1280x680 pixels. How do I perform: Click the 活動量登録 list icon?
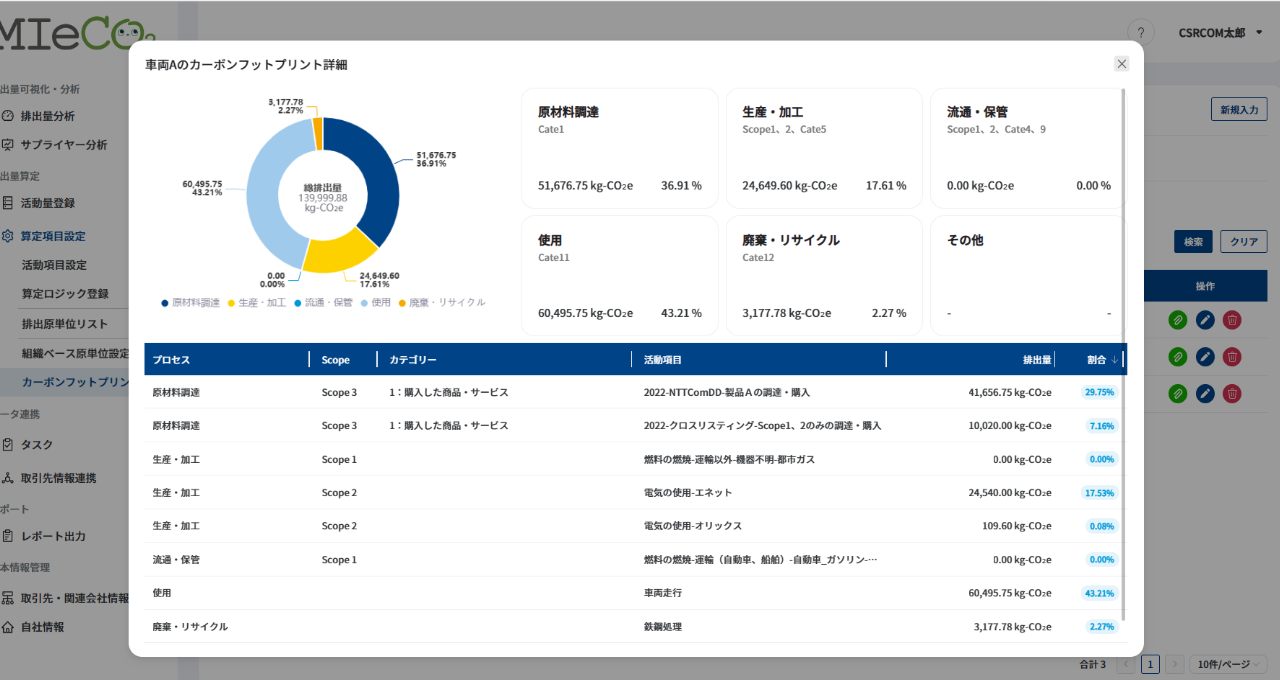pos(7,203)
